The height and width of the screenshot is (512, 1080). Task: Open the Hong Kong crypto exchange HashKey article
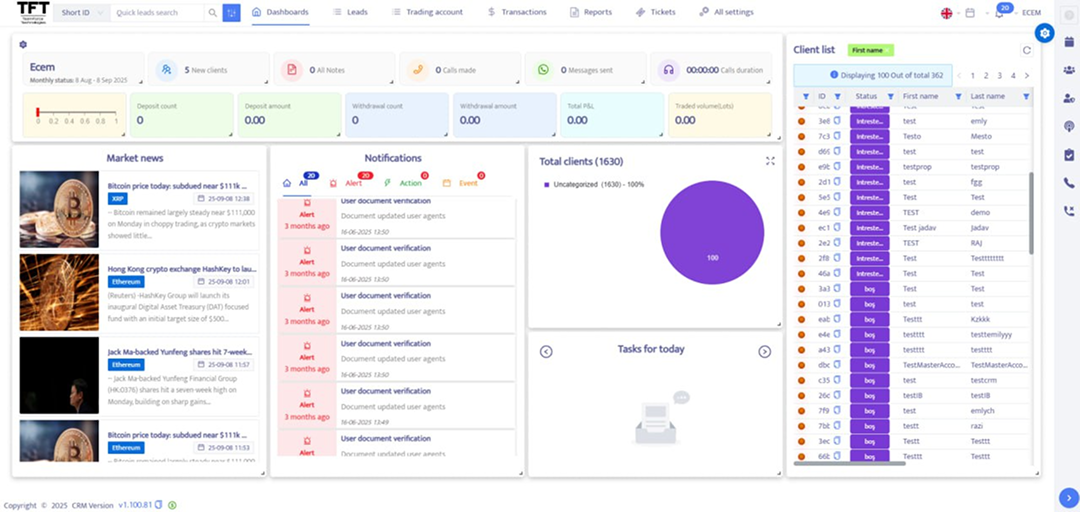point(182,269)
